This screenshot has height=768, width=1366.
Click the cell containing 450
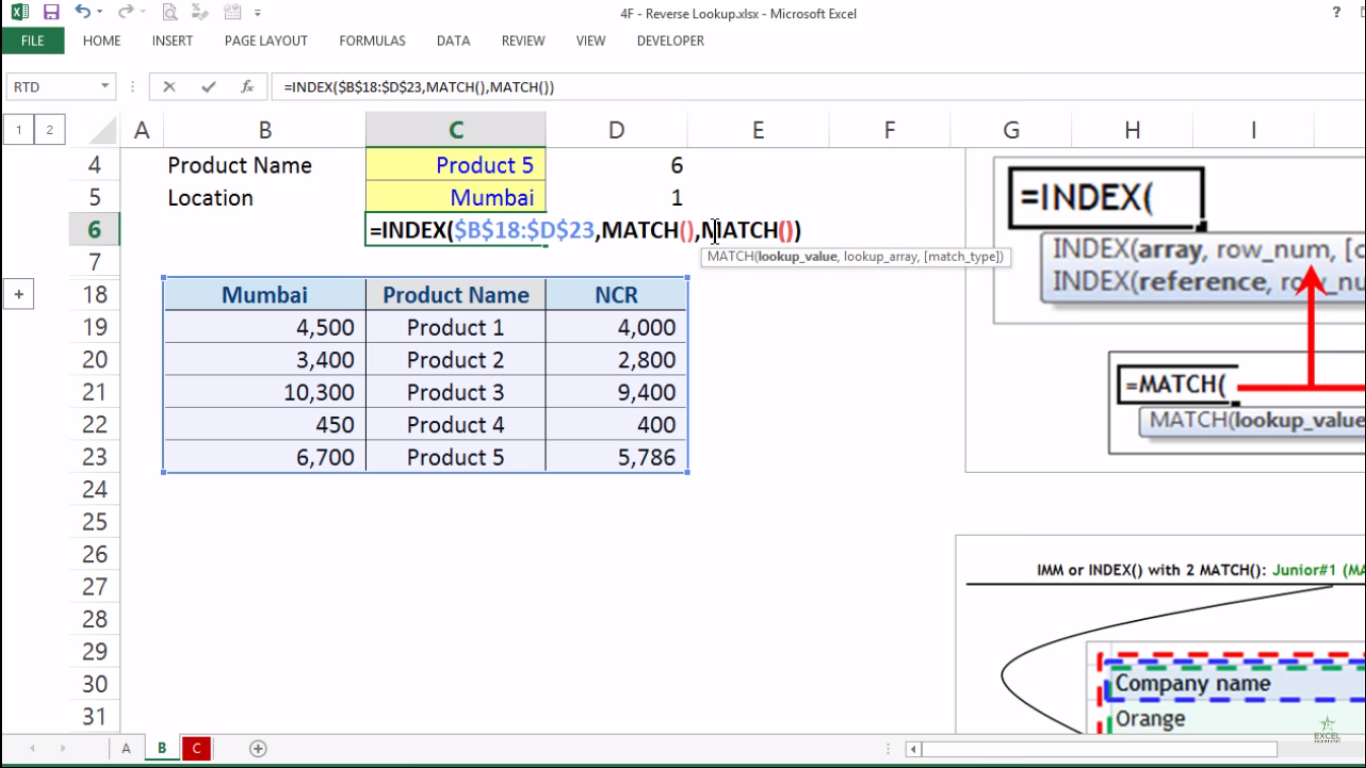[x=265, y=424]
